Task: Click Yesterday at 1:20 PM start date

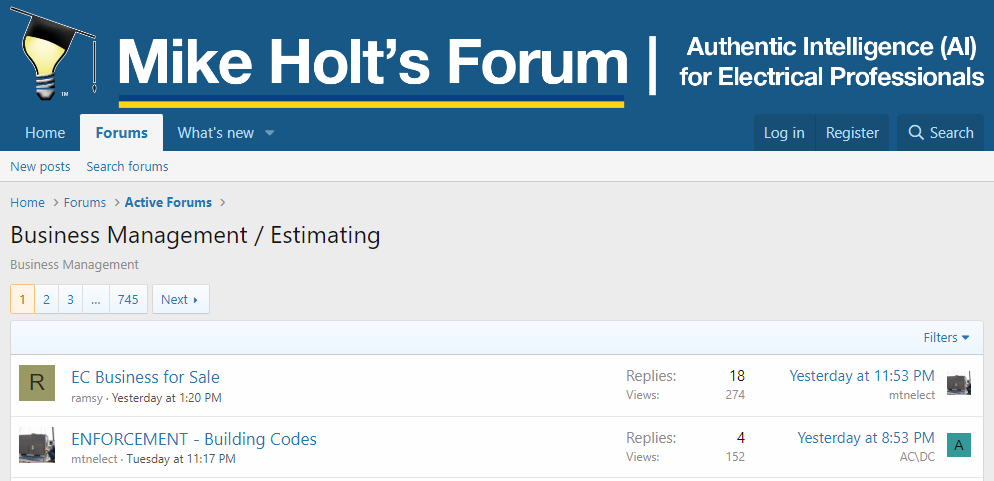Action: click(167, 398)
